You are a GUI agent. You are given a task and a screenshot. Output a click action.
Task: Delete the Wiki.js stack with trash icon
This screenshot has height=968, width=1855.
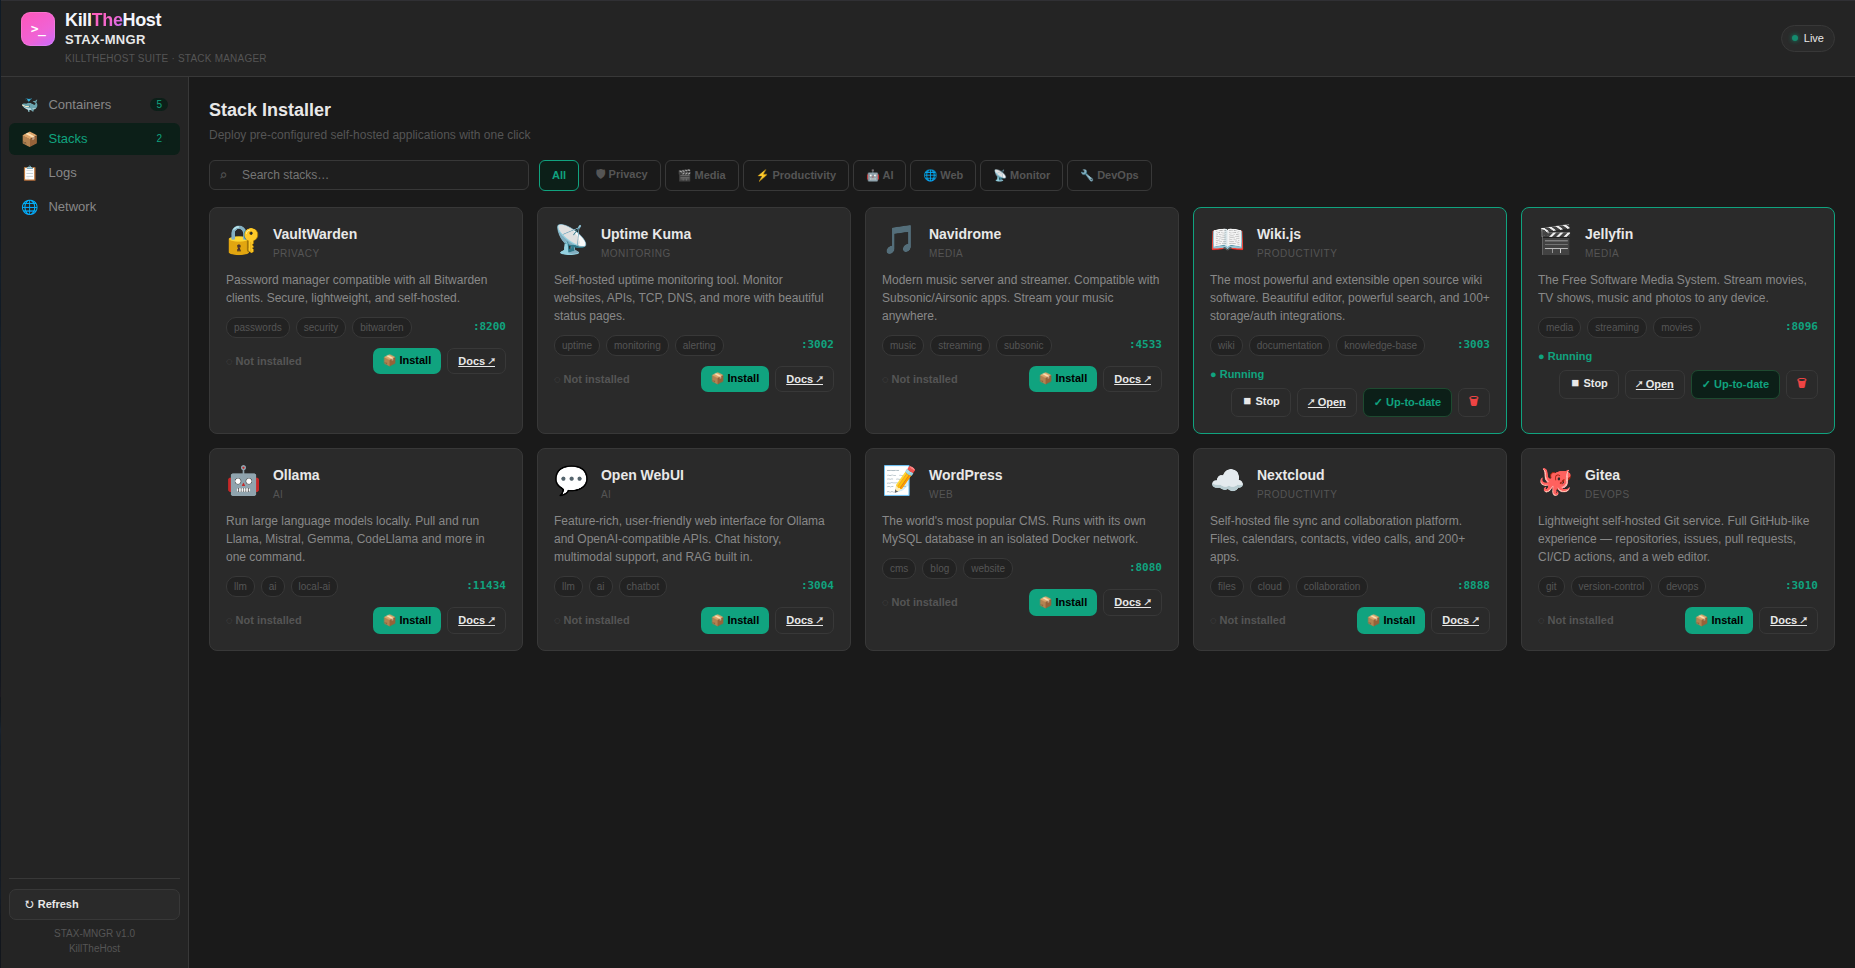click(x=1474, y=402)
